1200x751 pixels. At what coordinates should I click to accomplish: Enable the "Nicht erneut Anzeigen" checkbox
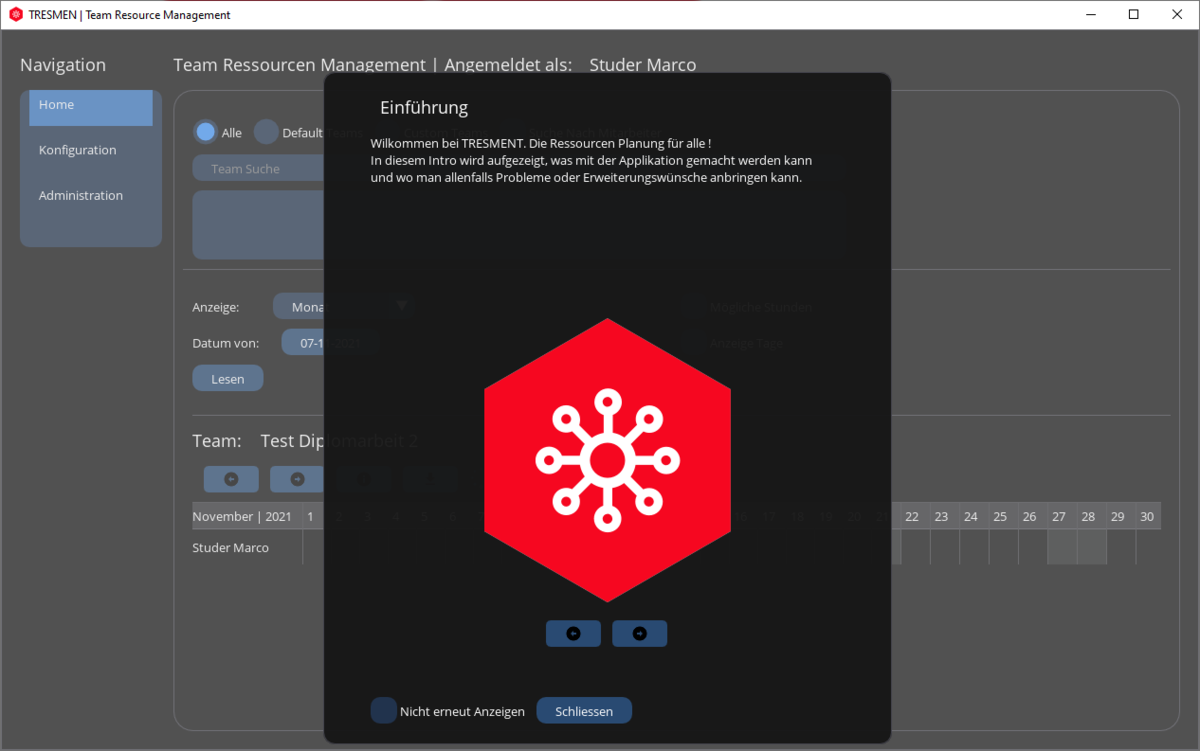384,711
